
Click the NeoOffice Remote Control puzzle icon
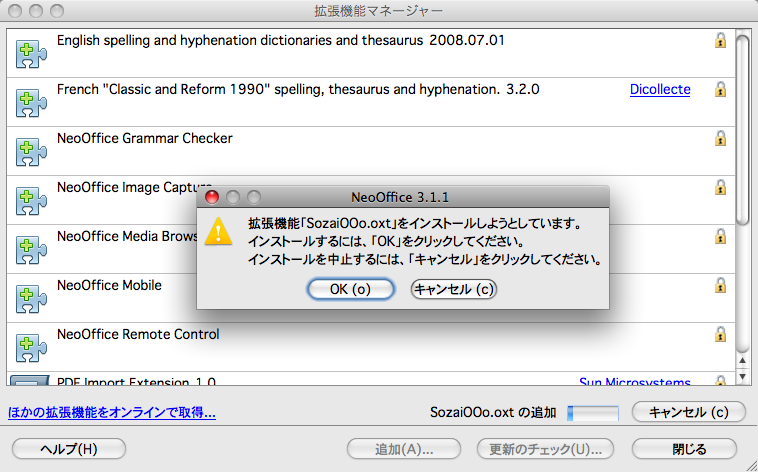pos(31,347)
